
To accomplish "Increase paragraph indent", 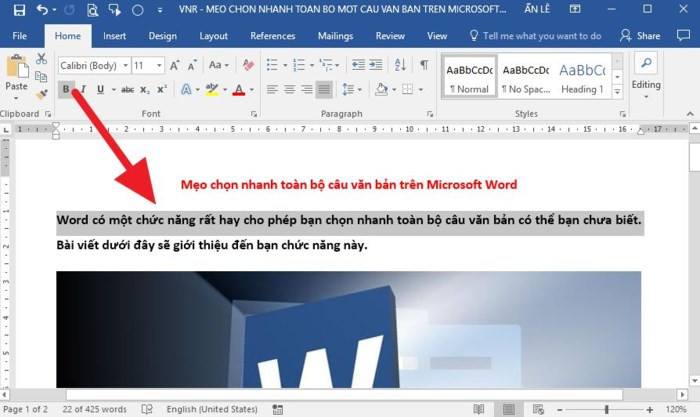I will click(376, 65).
